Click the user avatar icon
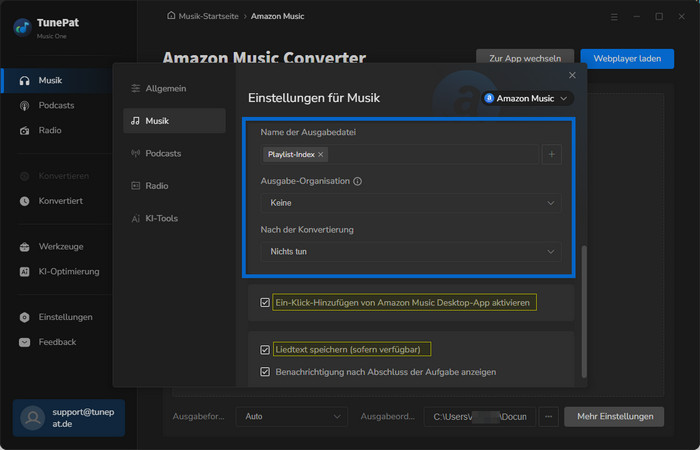 pos(33,418)
